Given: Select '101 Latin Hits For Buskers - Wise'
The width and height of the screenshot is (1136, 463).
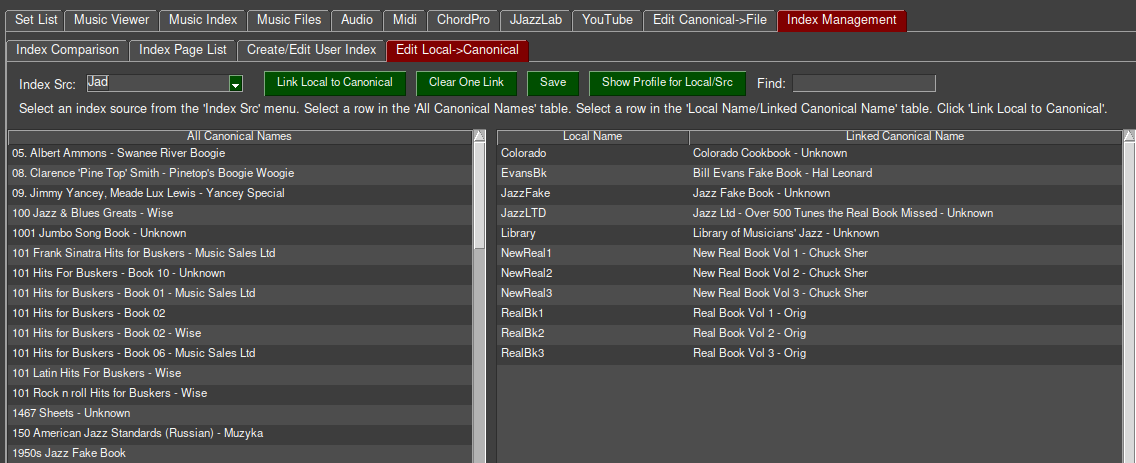Looking at the screenshot, I should [96, 373].
